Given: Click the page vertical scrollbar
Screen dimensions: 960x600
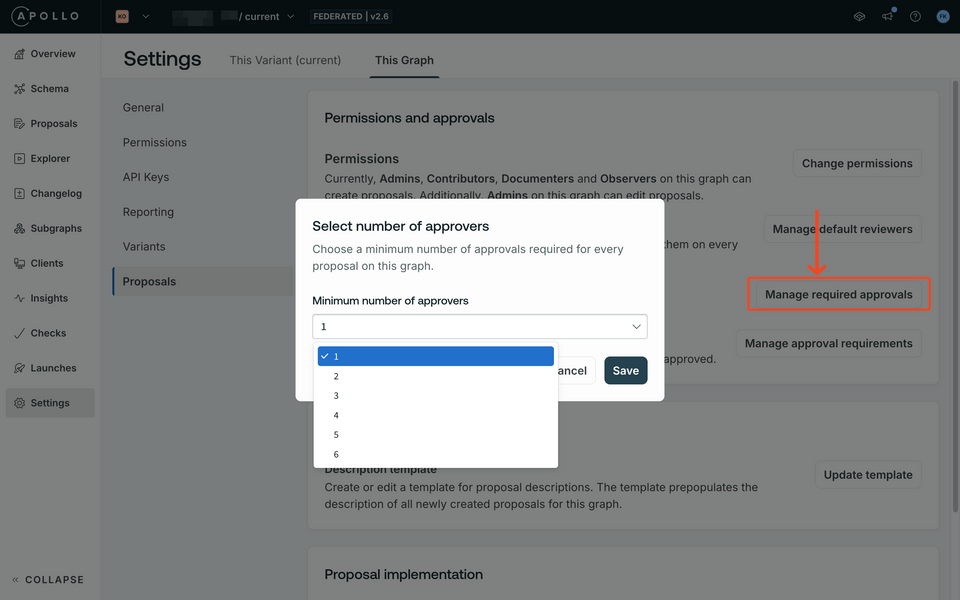Looking at the screenshot, I should [x=955, y=296].
